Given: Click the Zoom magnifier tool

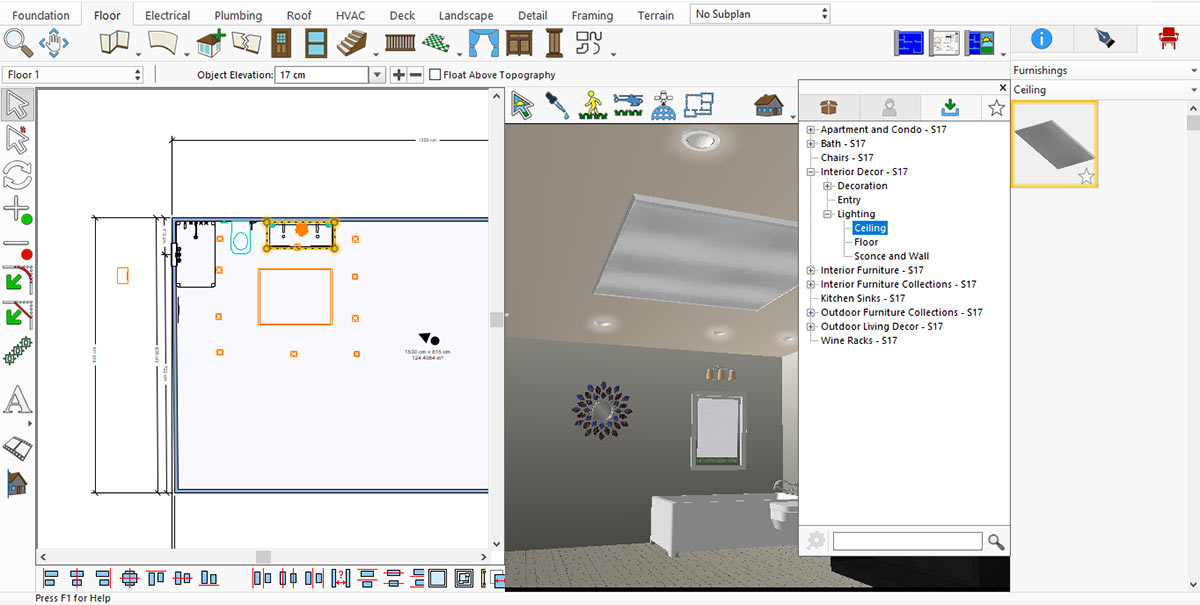Looking at the screenshot, I should pos(18,43).
